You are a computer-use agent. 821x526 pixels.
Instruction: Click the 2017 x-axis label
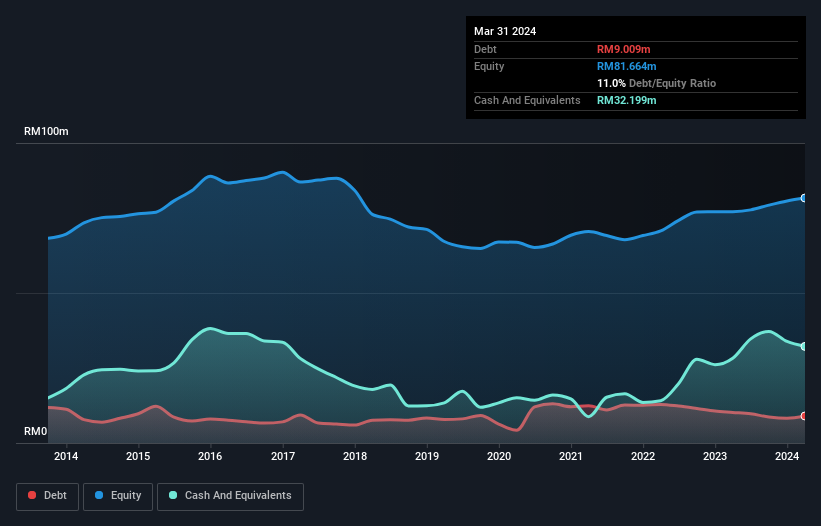282,457
